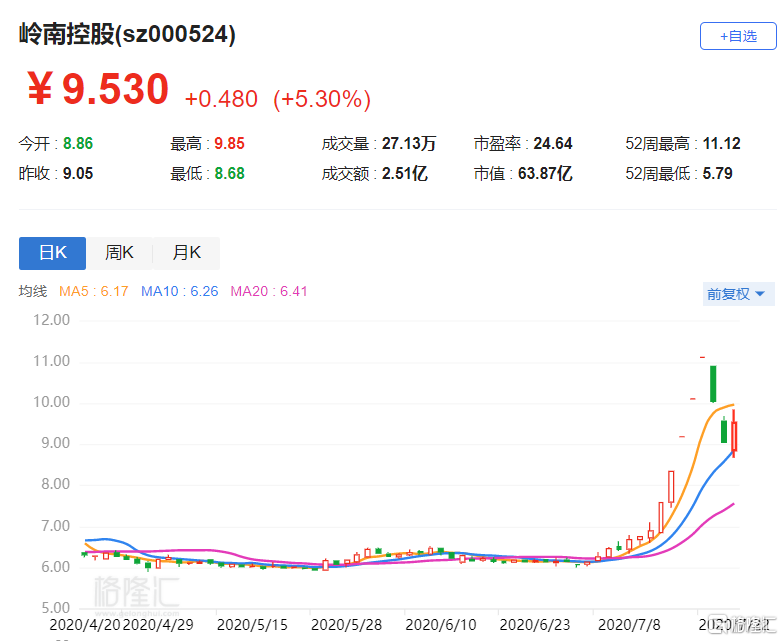Click the stock title 岭南控股(sz000524)
The height and width of the screenshot is (641, 783).
click(x=127, y=34)
